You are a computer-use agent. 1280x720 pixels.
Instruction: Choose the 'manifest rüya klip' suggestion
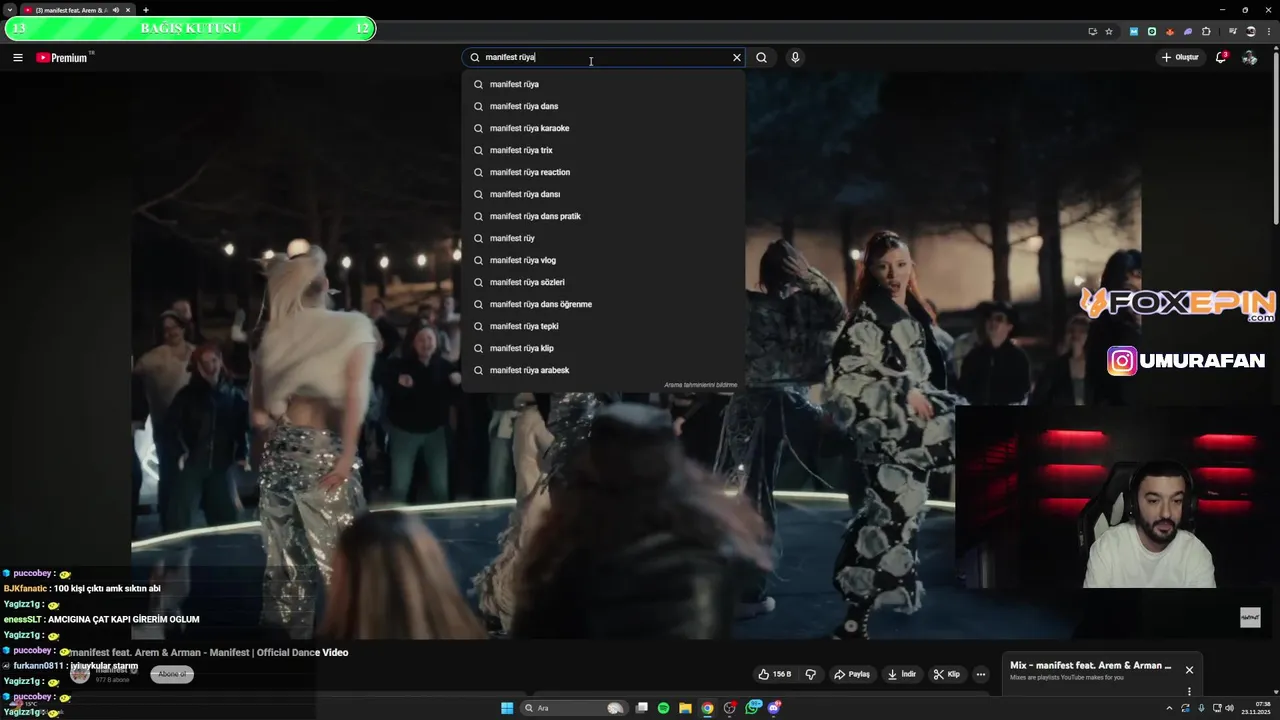coord(603,348)
